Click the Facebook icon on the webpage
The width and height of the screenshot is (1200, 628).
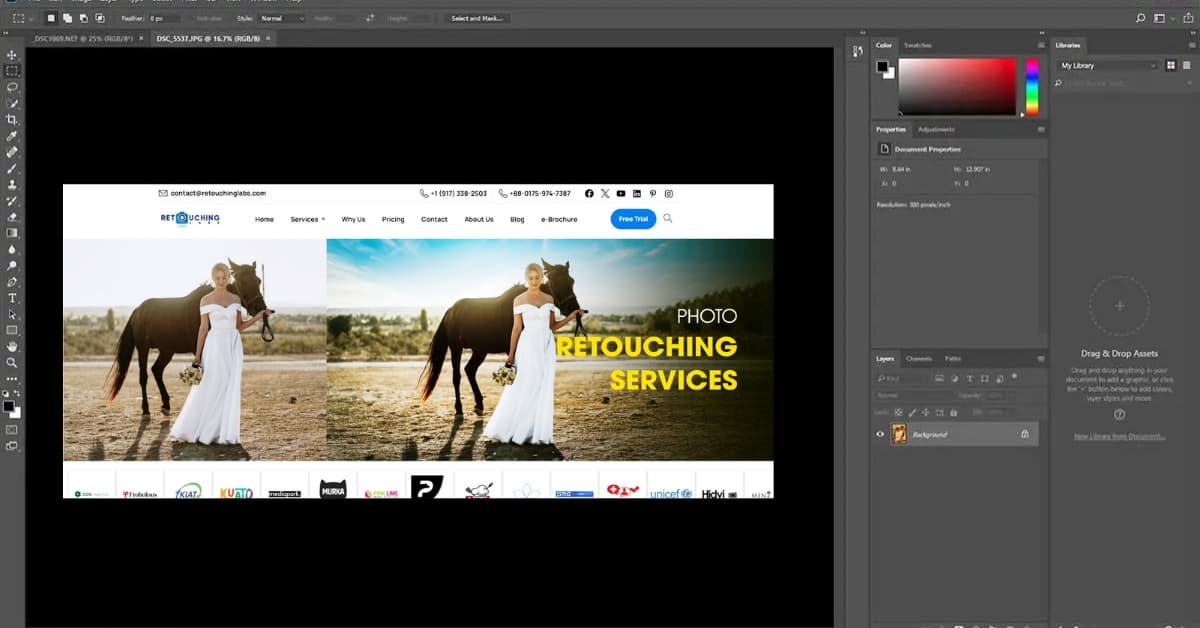(589, 193)
